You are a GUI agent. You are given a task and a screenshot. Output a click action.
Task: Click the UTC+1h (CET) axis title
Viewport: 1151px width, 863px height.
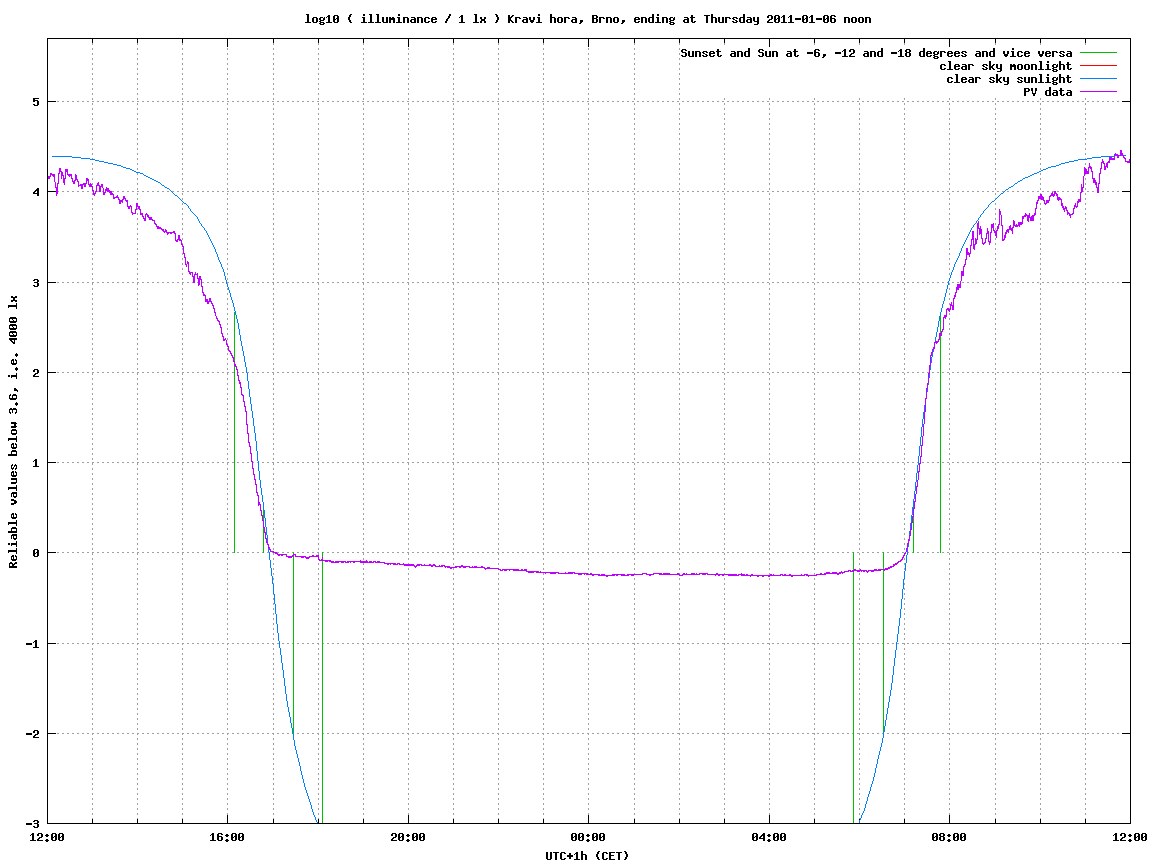(x=587, y=856)
